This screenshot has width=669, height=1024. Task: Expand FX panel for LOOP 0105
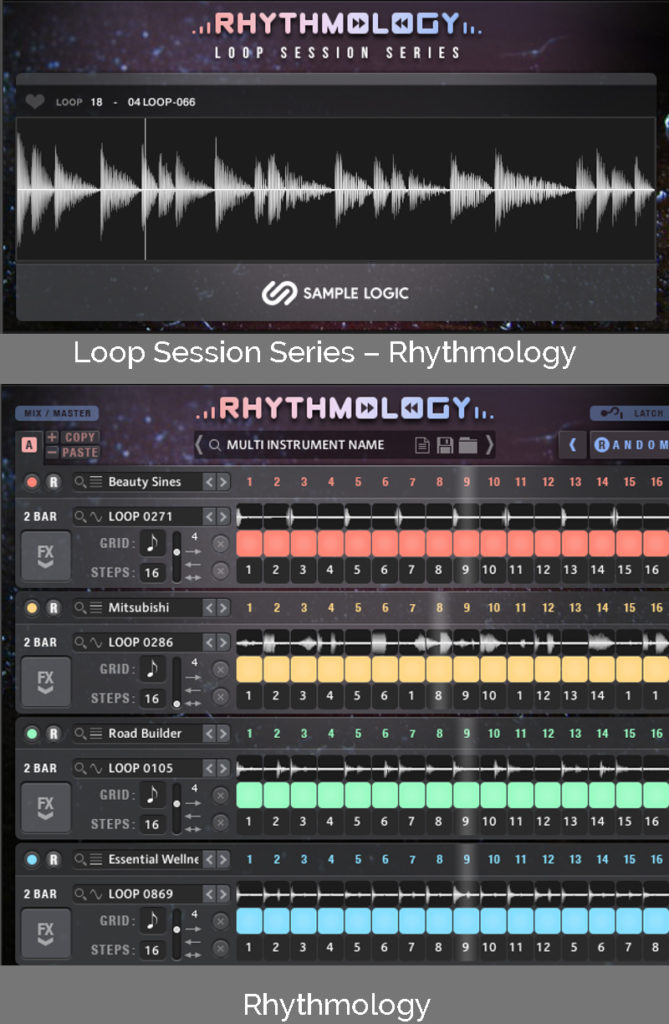[45, 808]
